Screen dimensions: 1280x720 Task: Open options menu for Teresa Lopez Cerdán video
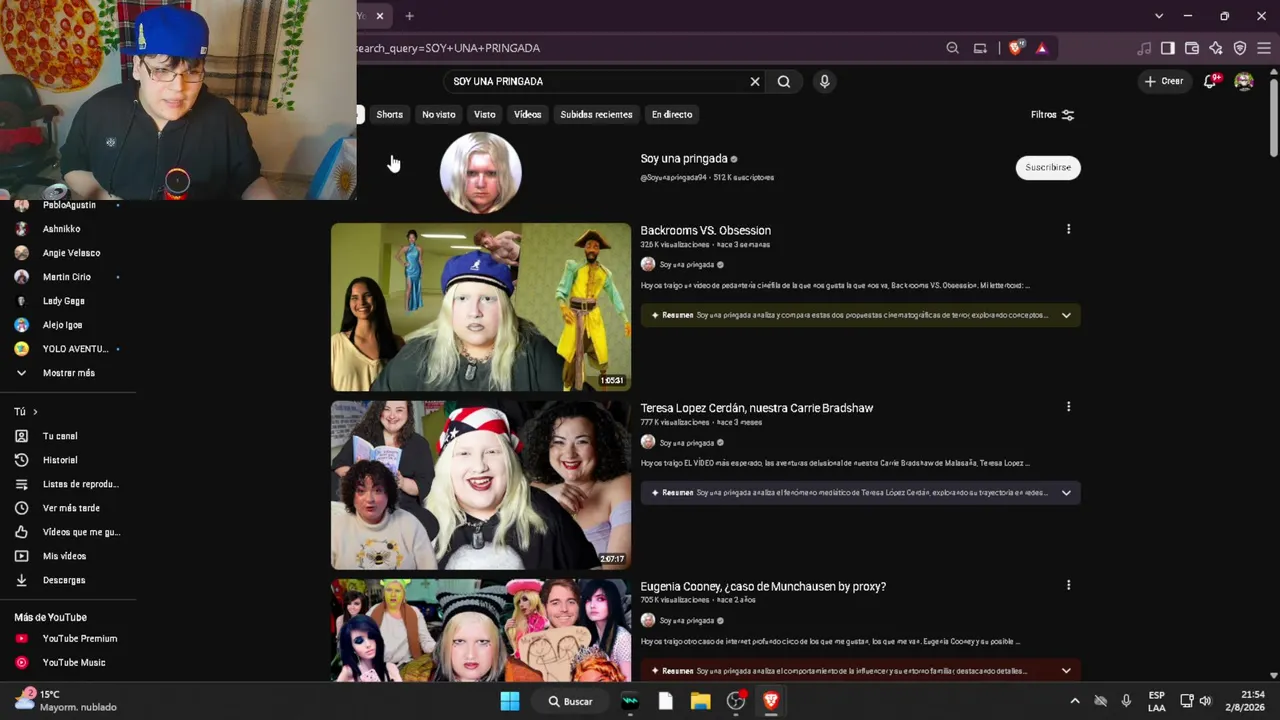[x=1068, y=407]
